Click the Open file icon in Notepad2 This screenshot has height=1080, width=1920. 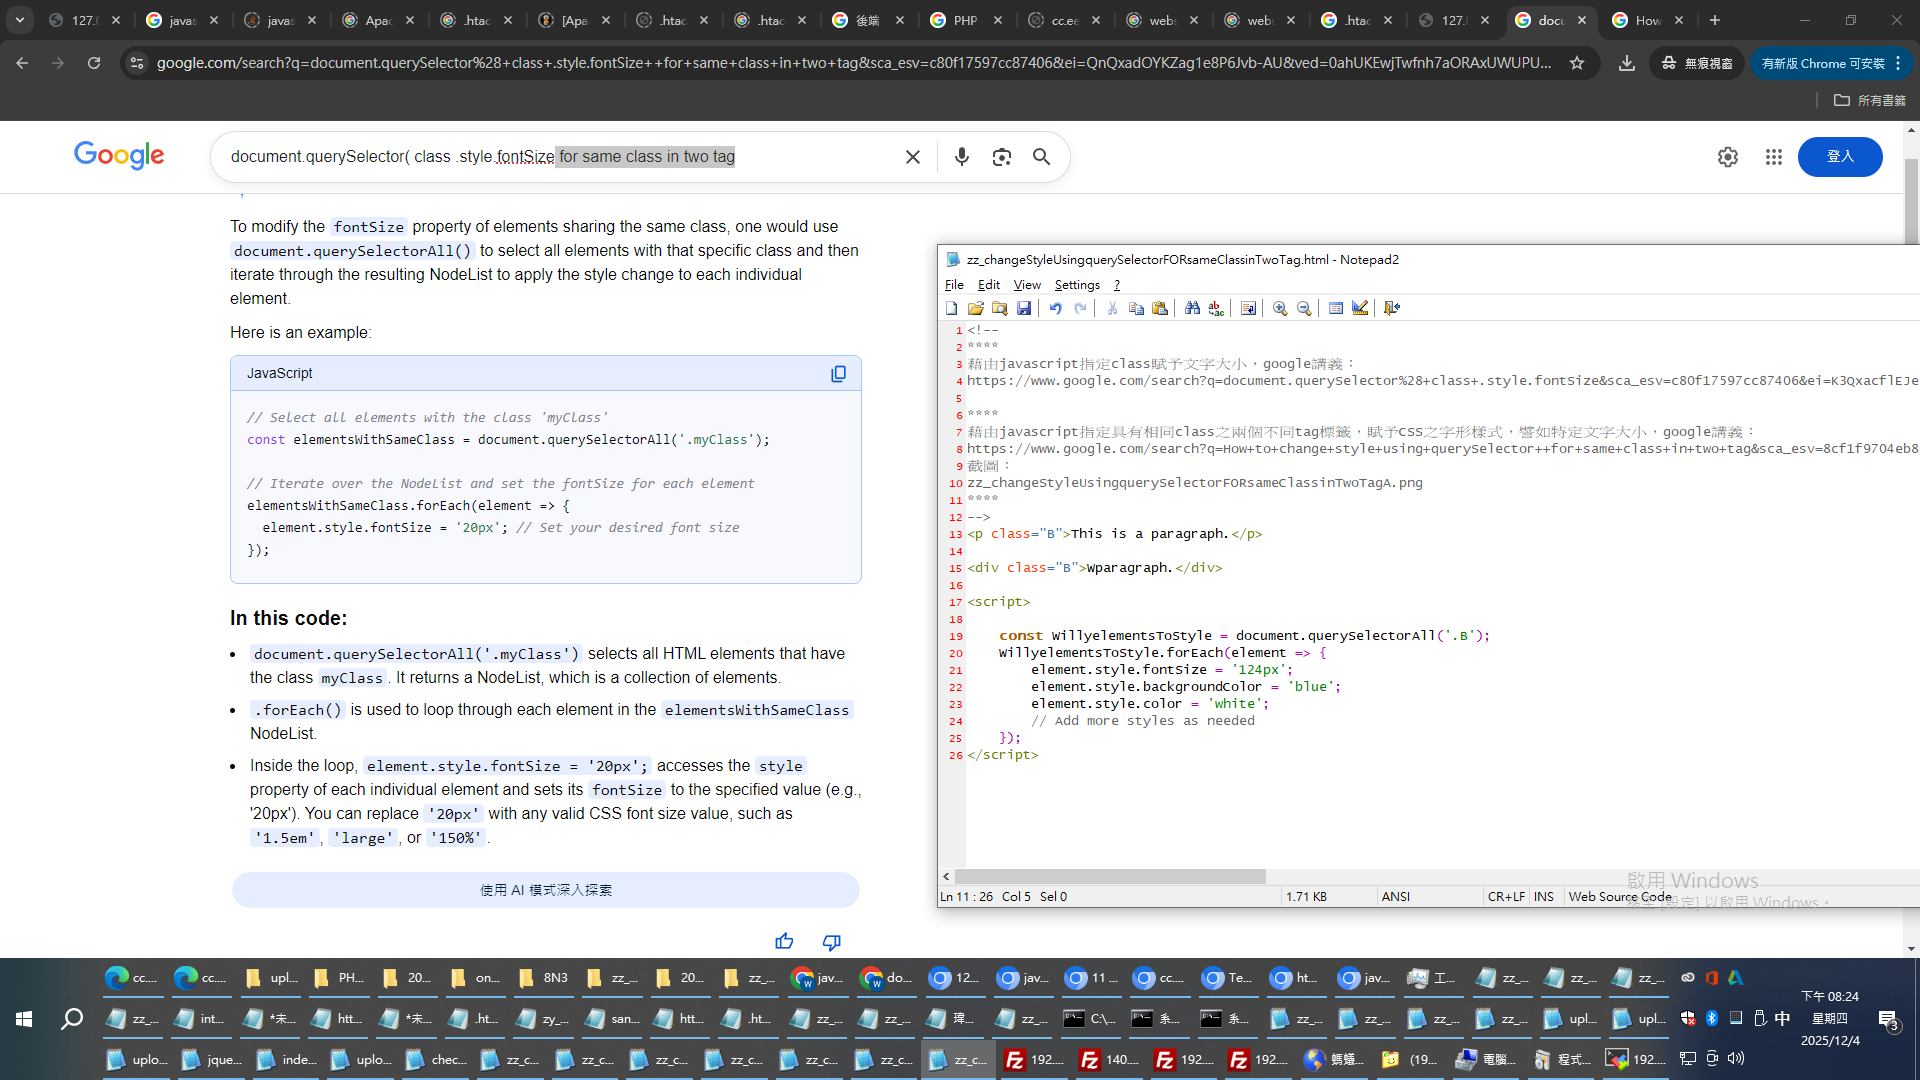coord(976,308)
